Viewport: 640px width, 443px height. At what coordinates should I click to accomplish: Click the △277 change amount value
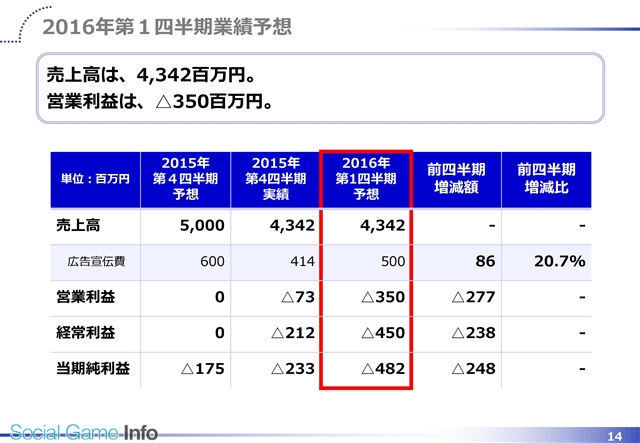(x=473, y=297)
